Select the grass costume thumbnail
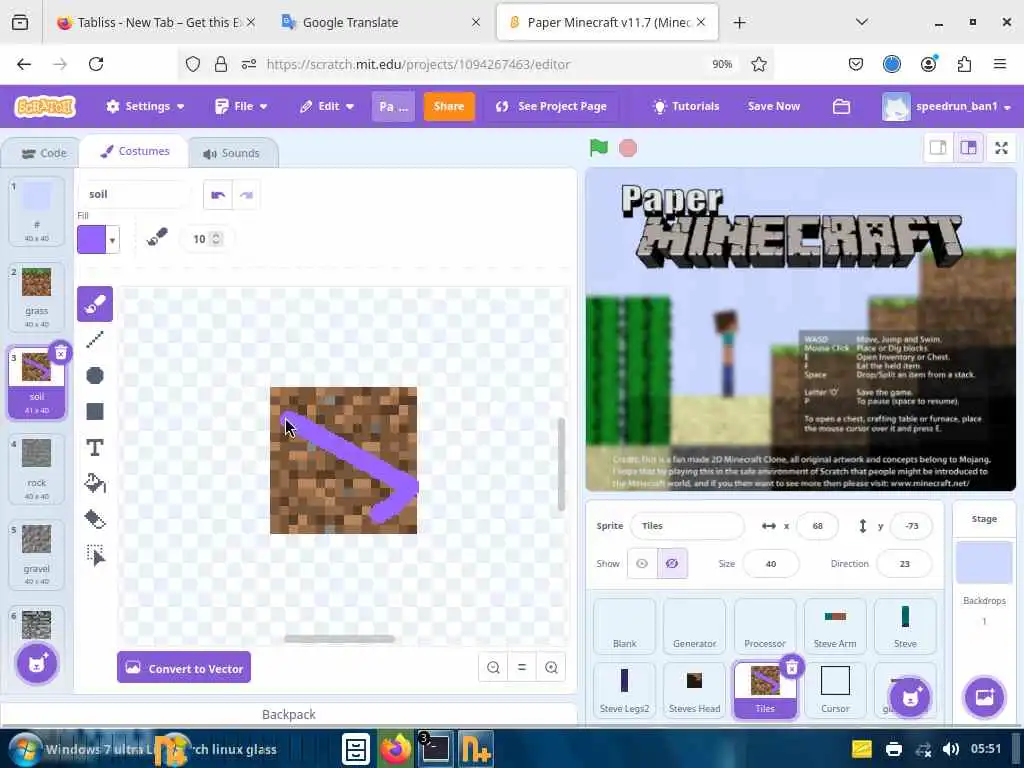This screenshot has height=768, width=1024. (37, 297)
